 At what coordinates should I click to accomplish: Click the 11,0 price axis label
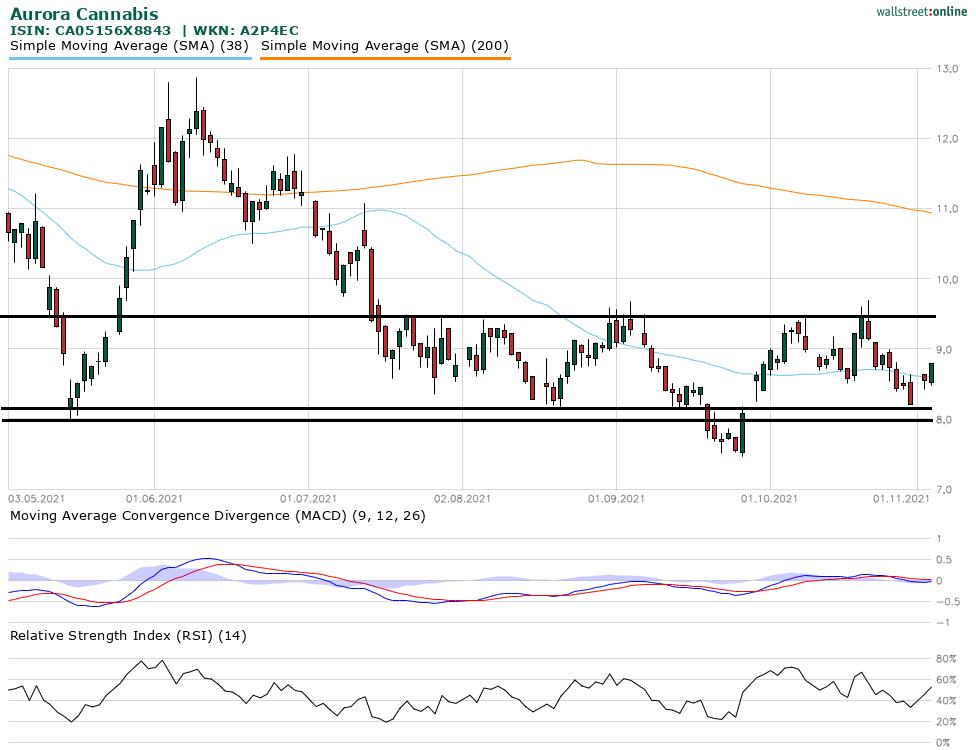pos(947,209)
